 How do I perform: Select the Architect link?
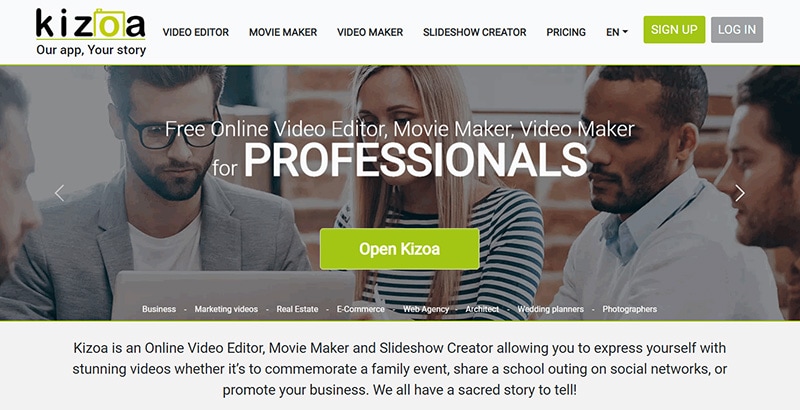coord(482,309)
